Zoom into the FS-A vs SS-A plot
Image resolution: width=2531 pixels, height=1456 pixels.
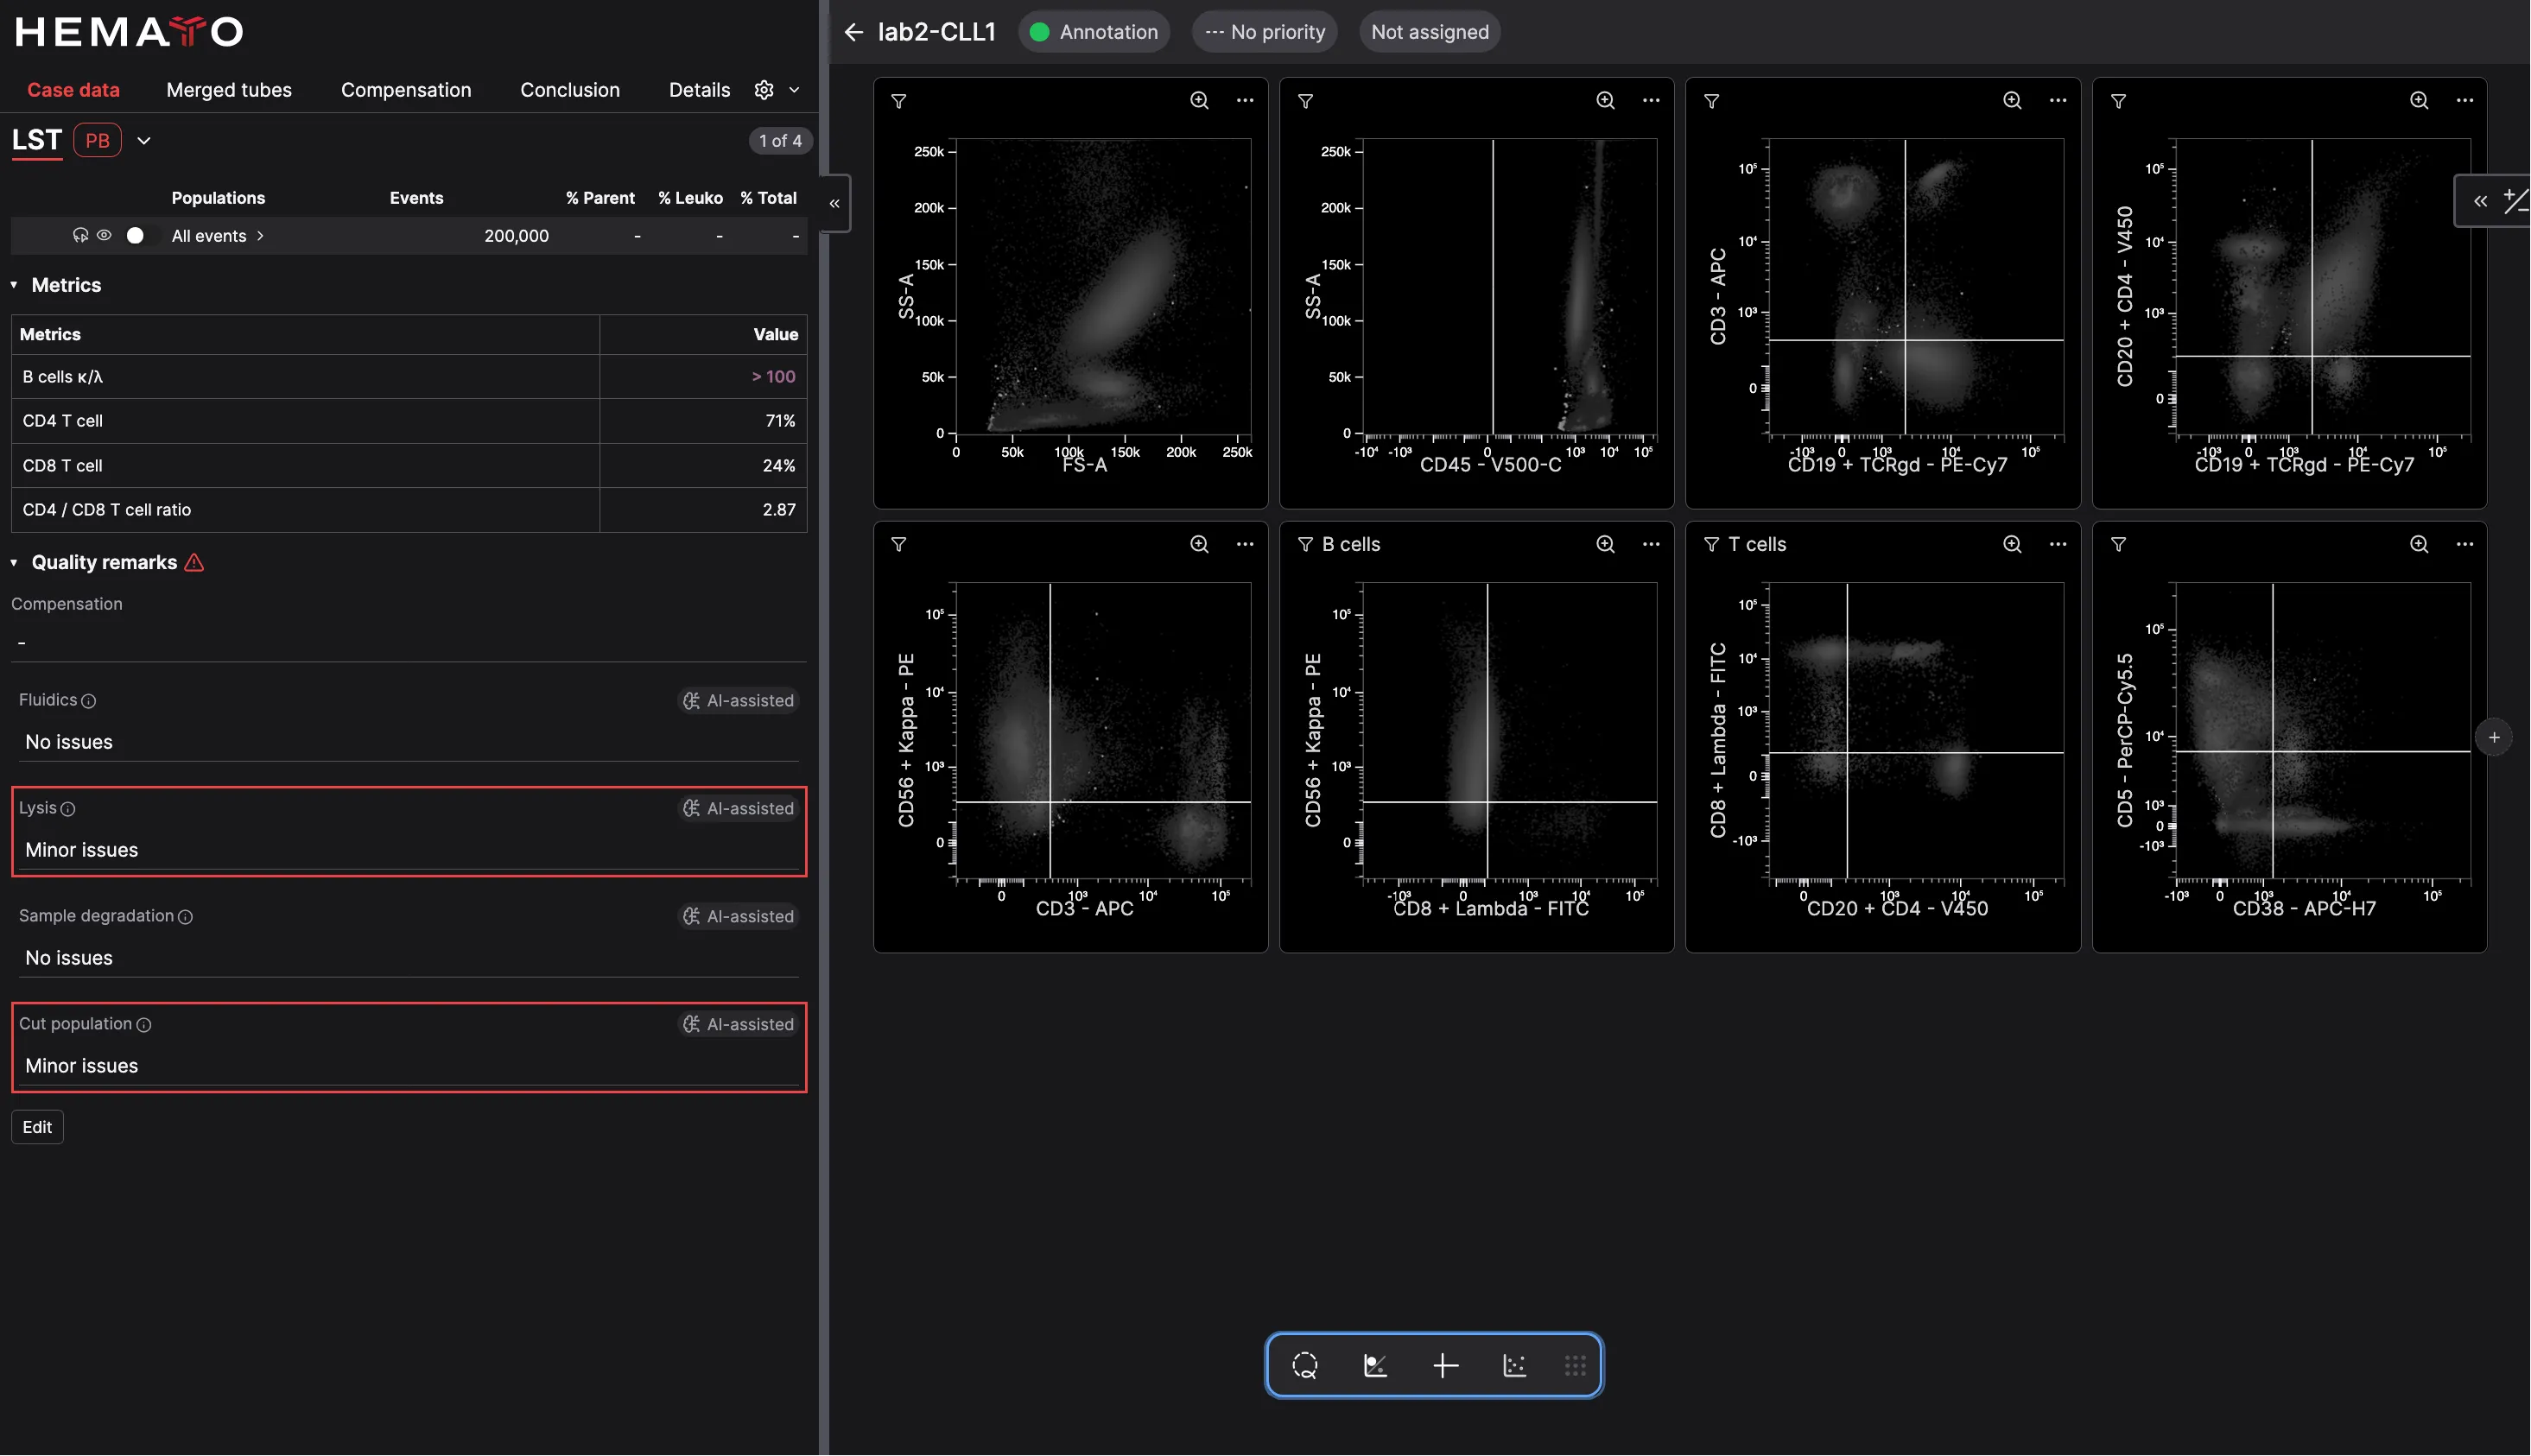pos(1199,100)
